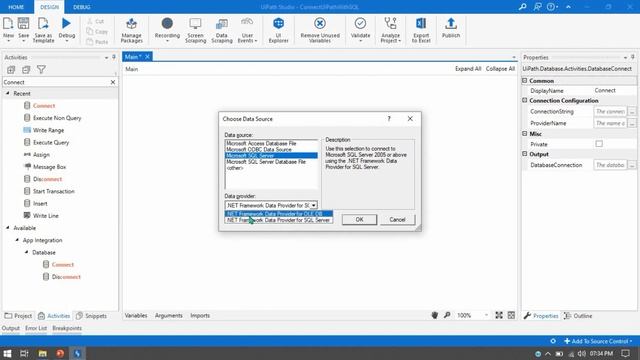Image resolution: width=640 pixels, height=360 pixels.
Task: Open User Events menu
Action: 247,30
